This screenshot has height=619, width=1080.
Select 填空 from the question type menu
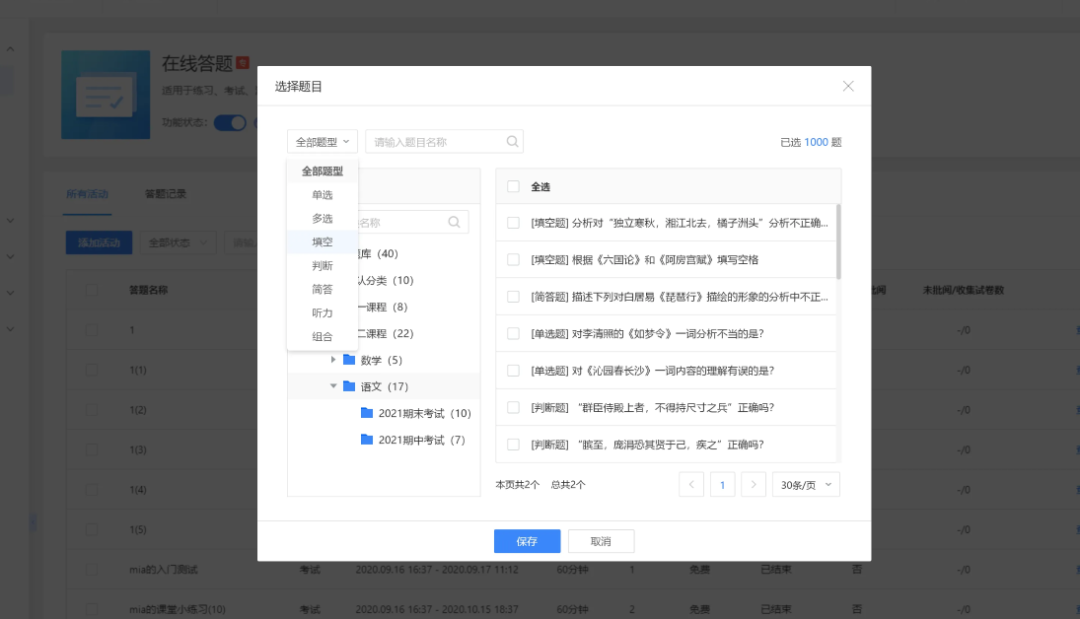pyautogui.click(x=320, y=241)
